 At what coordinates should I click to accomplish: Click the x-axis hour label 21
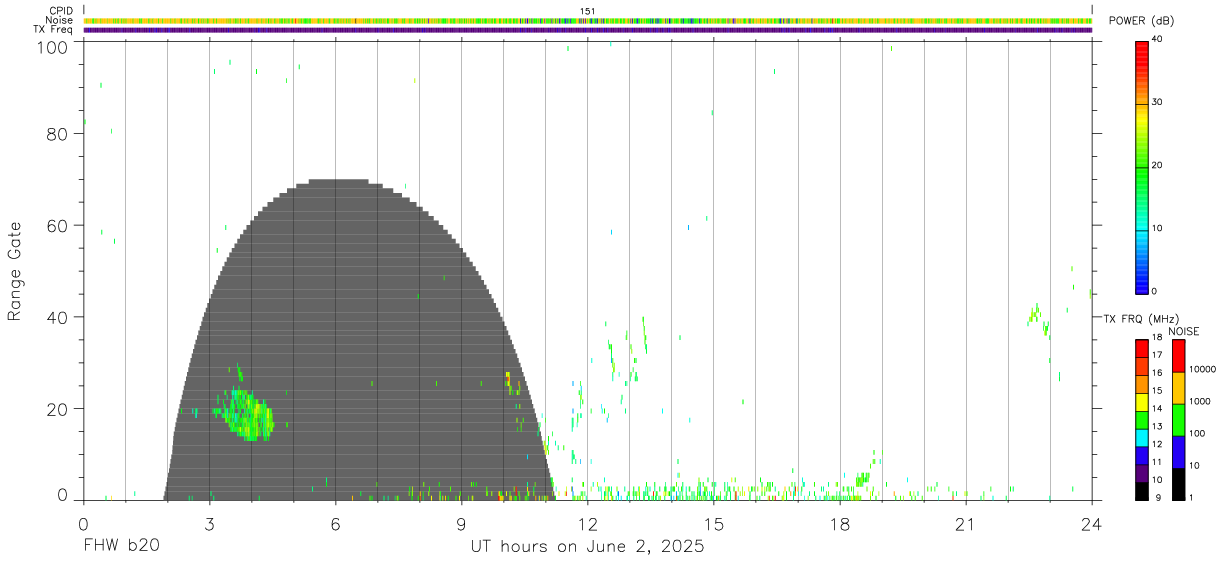click(x=966, y=523)
